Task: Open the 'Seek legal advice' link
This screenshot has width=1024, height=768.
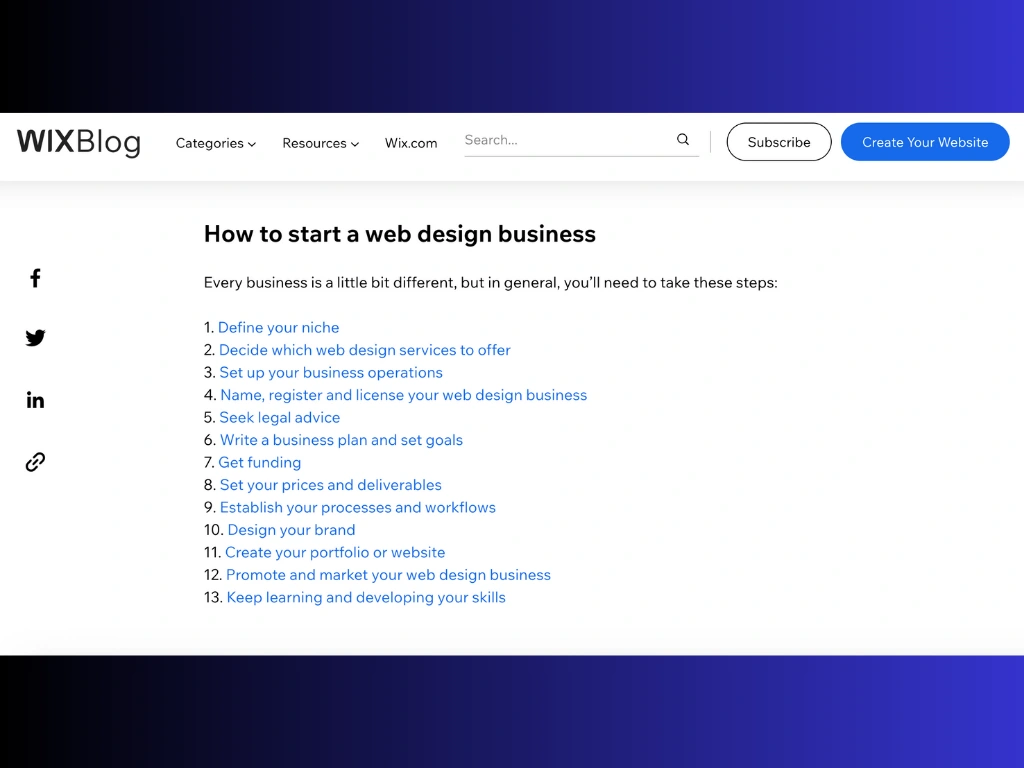Action: (x=280, y=417)
